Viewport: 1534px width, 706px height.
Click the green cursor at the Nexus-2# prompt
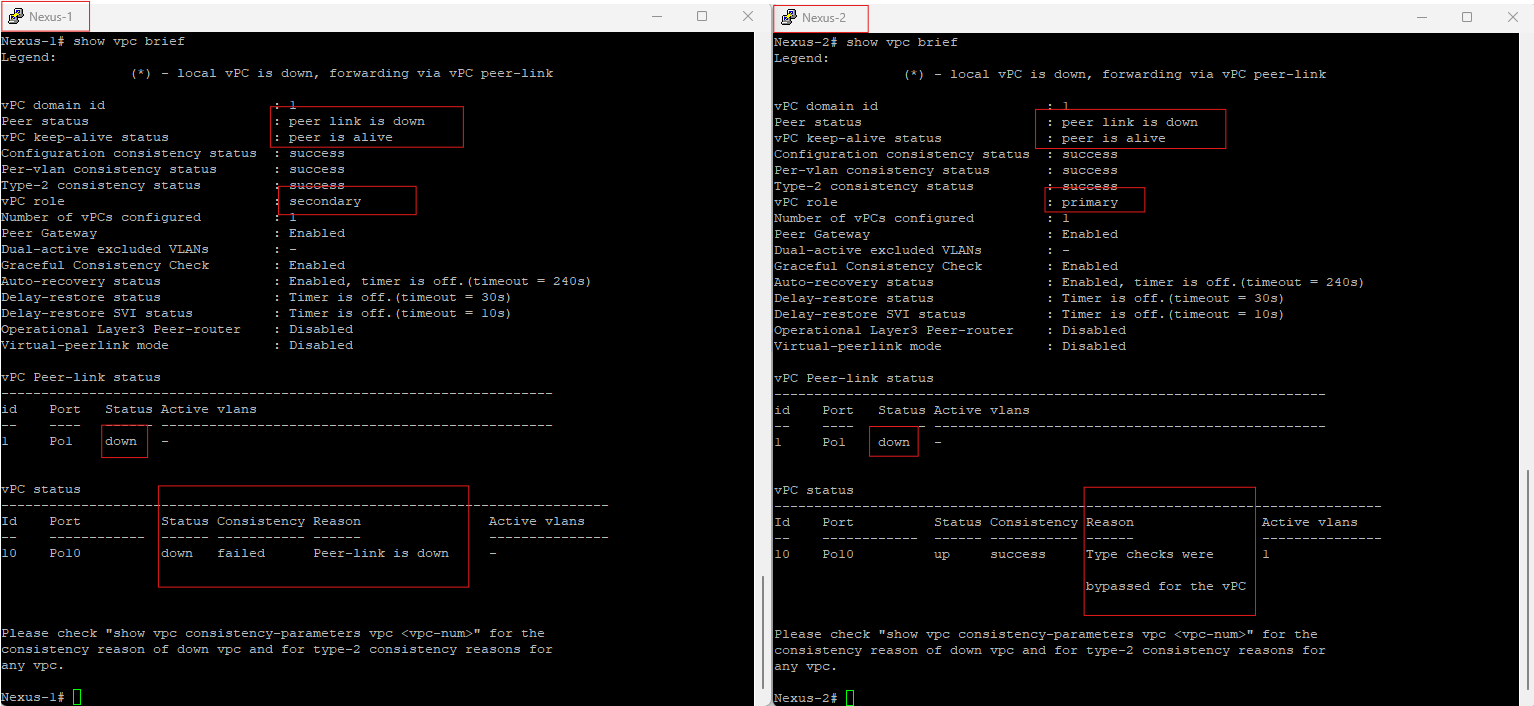point(850,697)
